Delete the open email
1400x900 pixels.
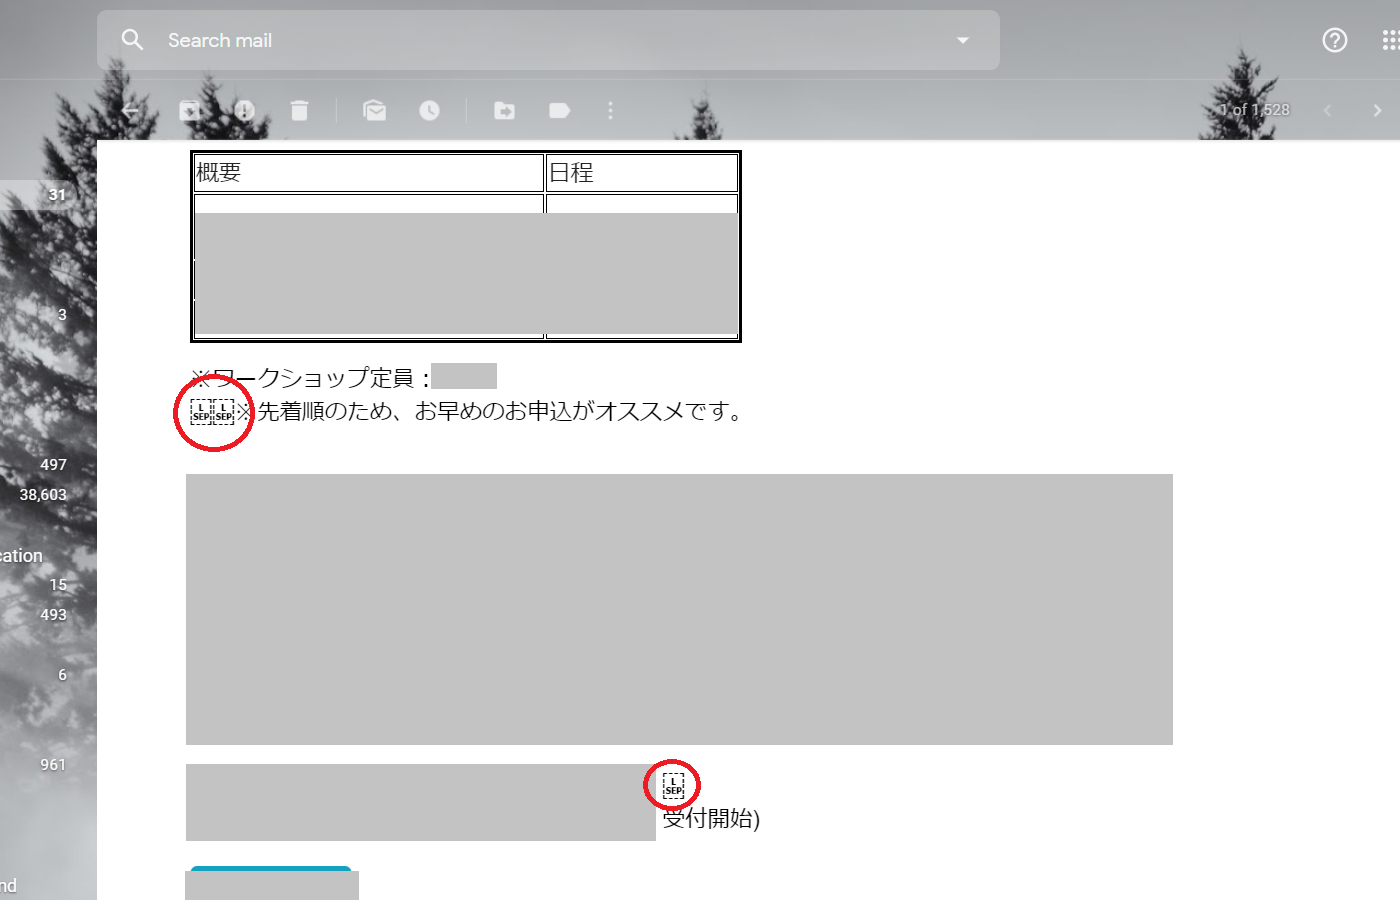[299, 110]
